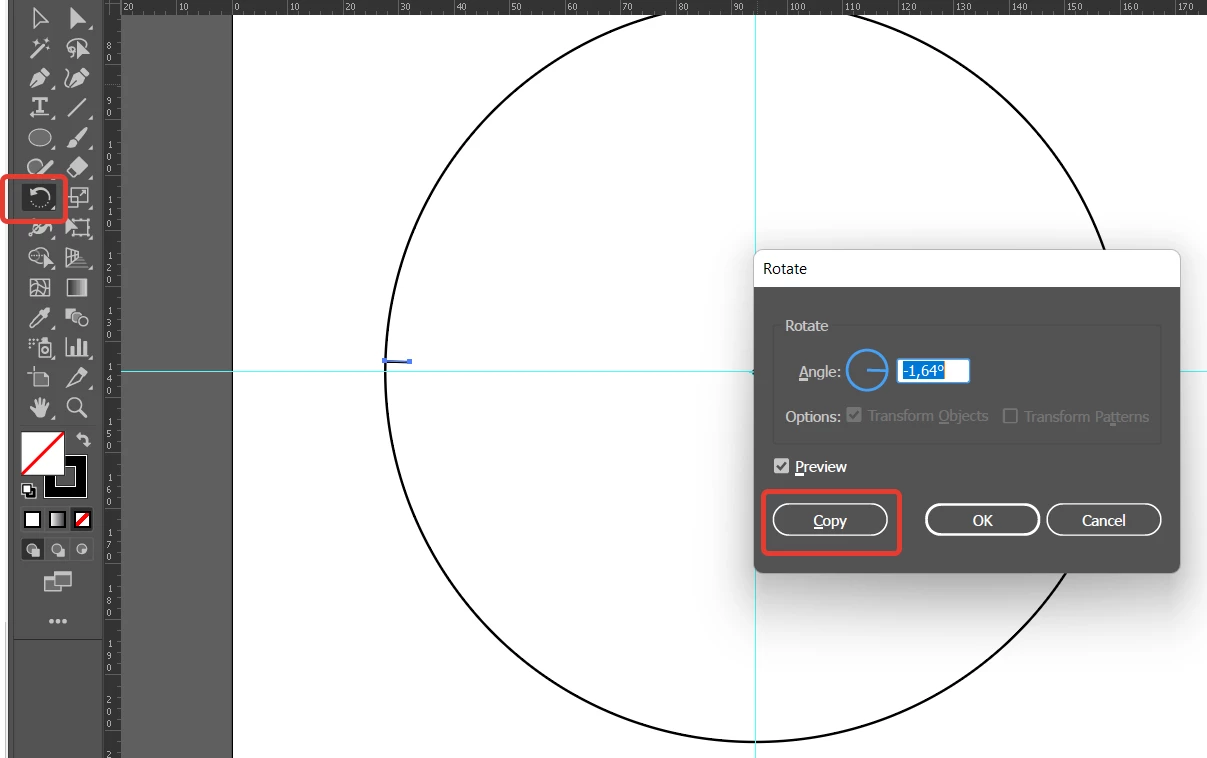Select the Slice tool
The width and height of the screenshot is (1207, 758).
(x=78, y=378)
